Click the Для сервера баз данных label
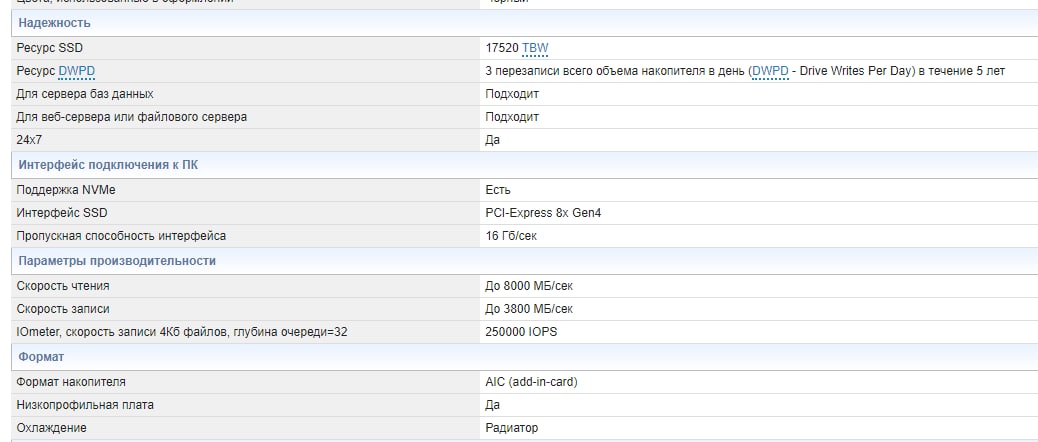The width and height of the screenshot is (1038, 442). [x=85, y=94]
